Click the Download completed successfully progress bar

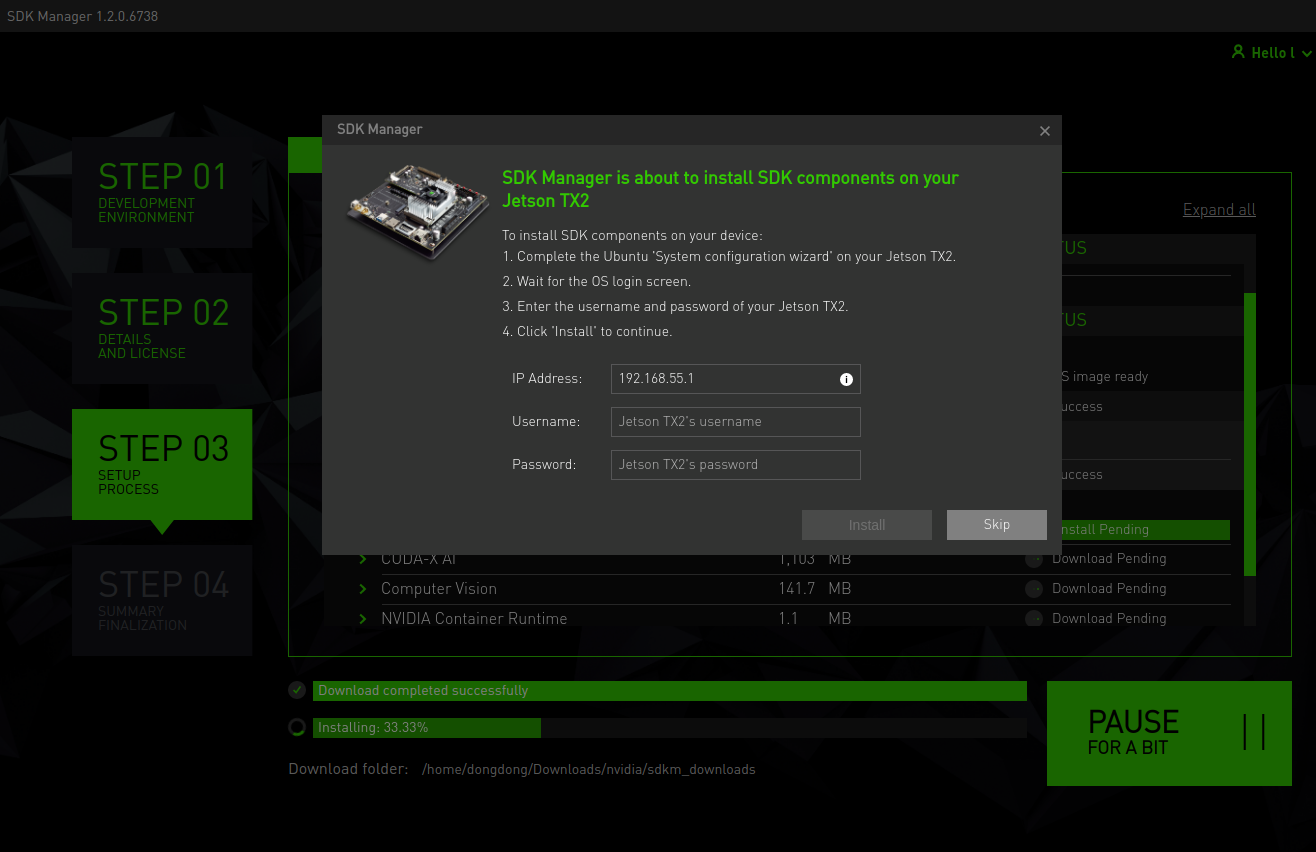pyautogui.click(x=670, y=691)
